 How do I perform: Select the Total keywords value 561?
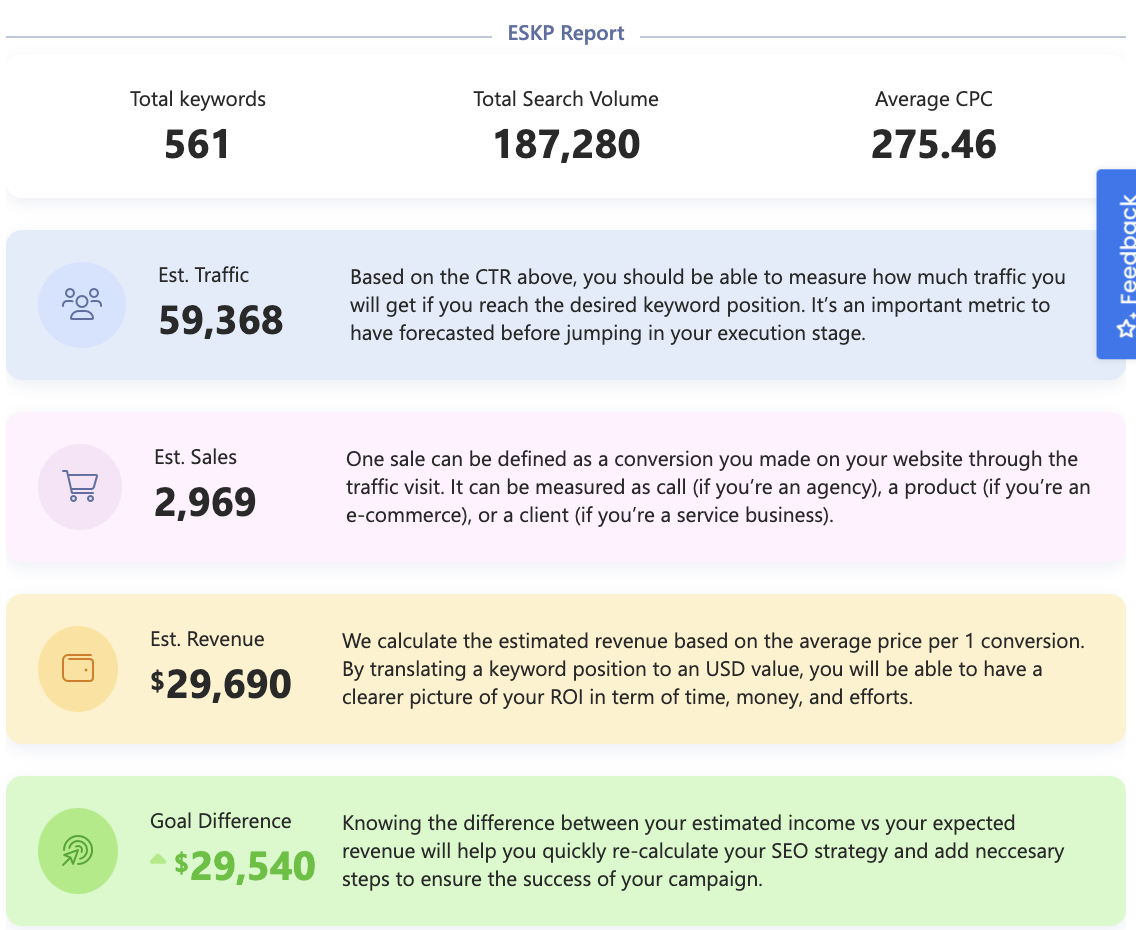(x=197, y=144)
